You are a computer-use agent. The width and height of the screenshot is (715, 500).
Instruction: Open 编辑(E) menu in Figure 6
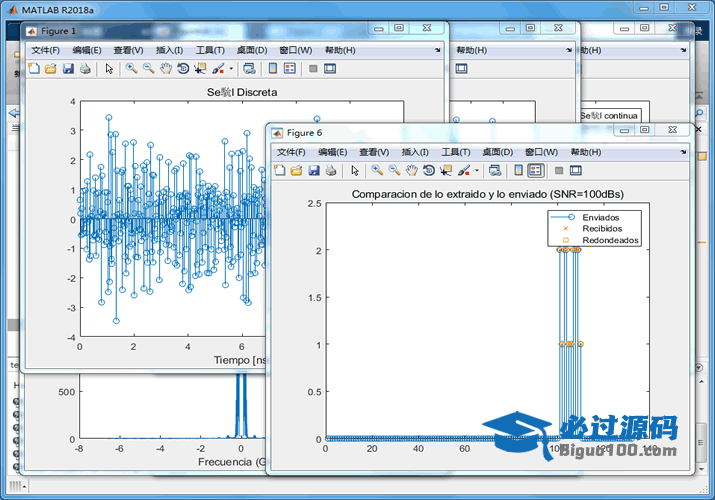click(332, 152)
